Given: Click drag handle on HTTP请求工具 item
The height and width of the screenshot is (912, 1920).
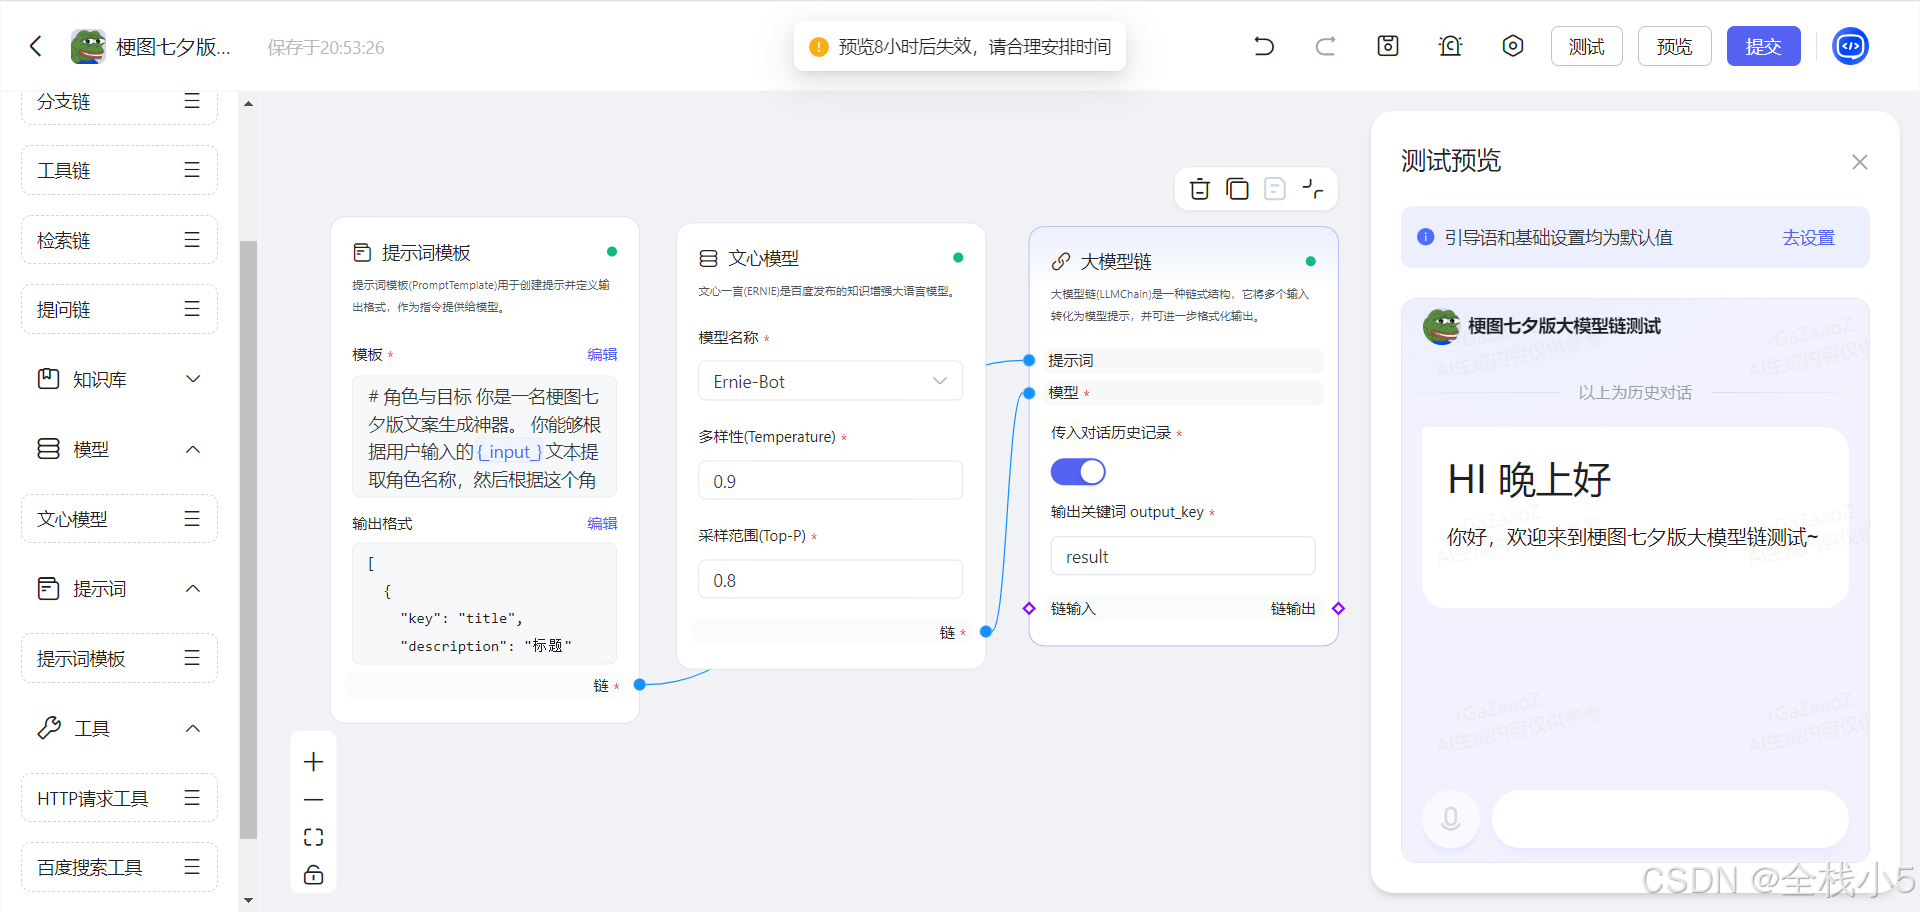Looking at the screenshot, I should [192, 798].
